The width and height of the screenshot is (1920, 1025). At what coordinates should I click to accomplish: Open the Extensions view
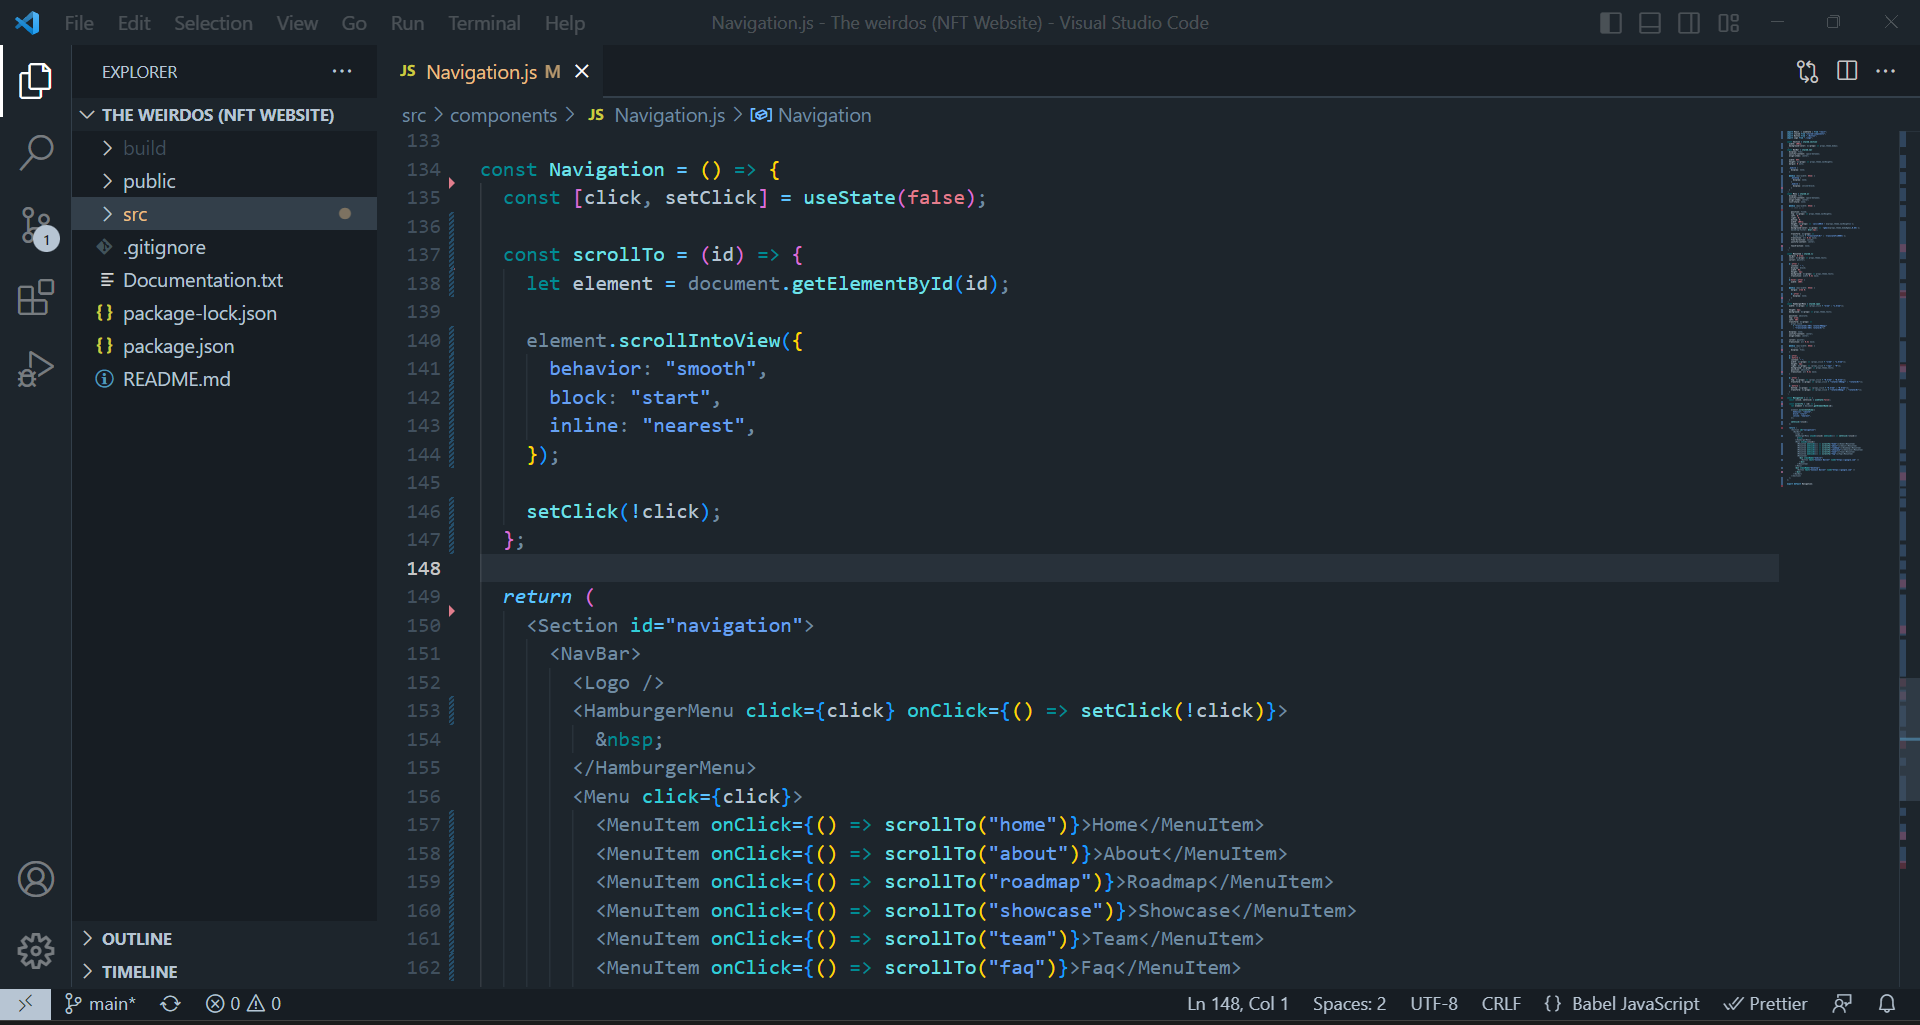pos(36,298)
